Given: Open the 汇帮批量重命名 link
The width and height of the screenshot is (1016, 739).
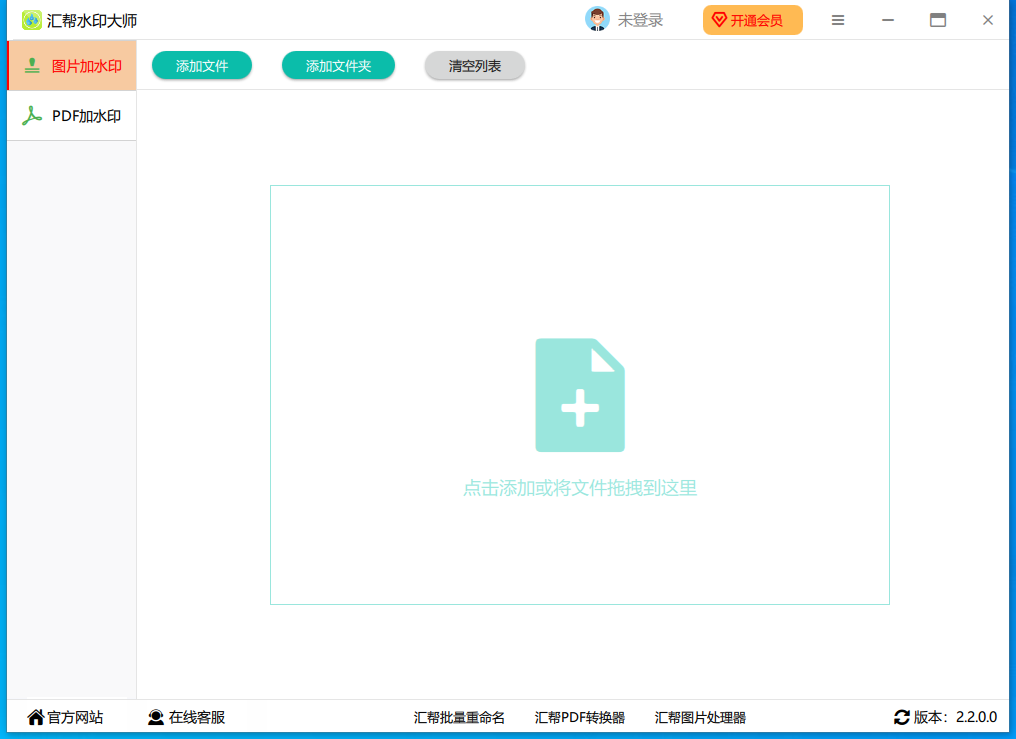Looking at the screenshot, I should [x=459, y=717].
